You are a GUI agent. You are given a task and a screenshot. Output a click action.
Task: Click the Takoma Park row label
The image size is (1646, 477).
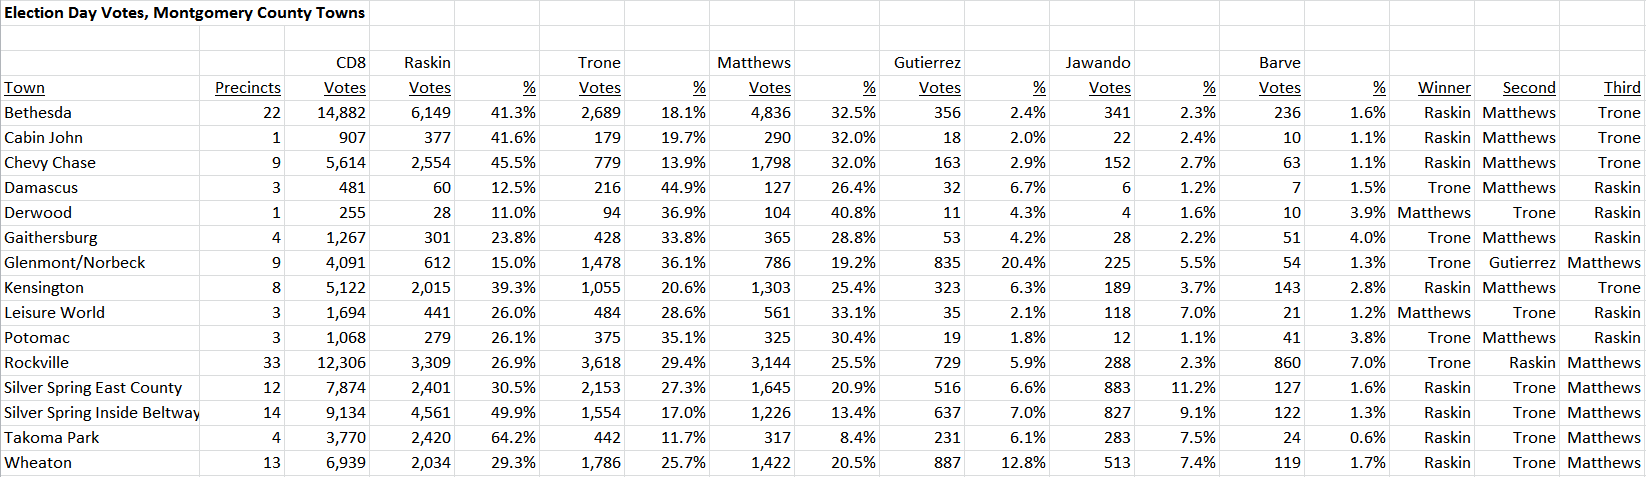click(x=100, y=438)
